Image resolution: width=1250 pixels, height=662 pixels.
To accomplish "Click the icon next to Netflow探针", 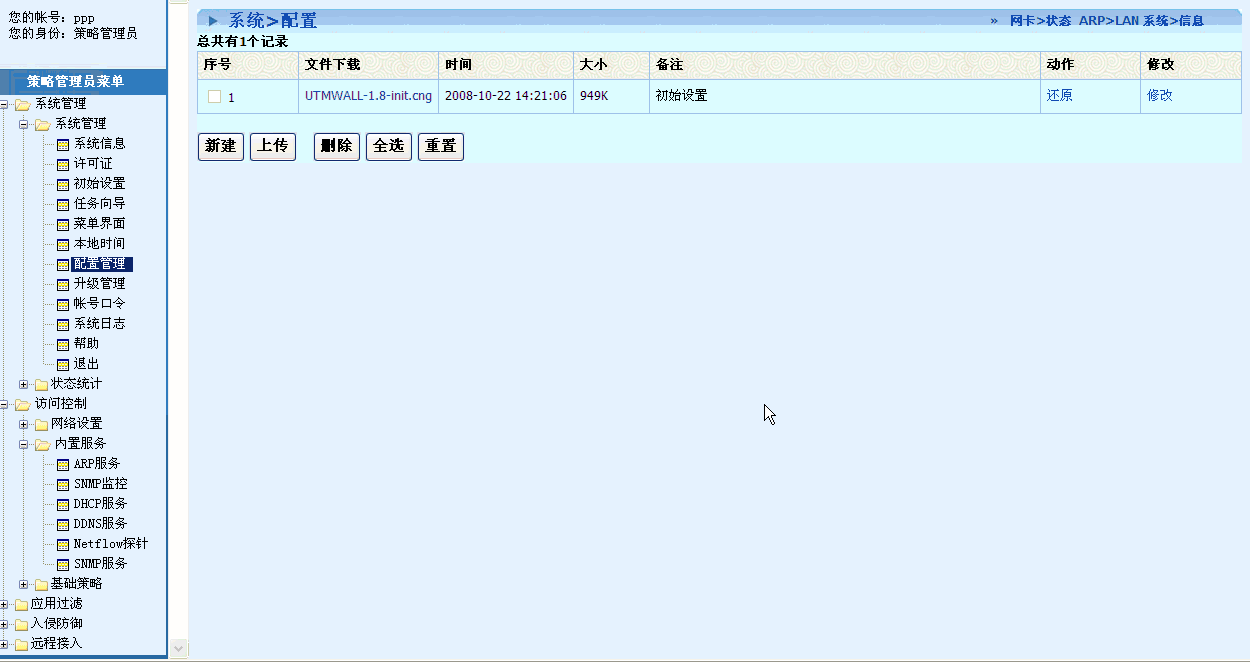I will pyautogui.click(x=63, y=544).
